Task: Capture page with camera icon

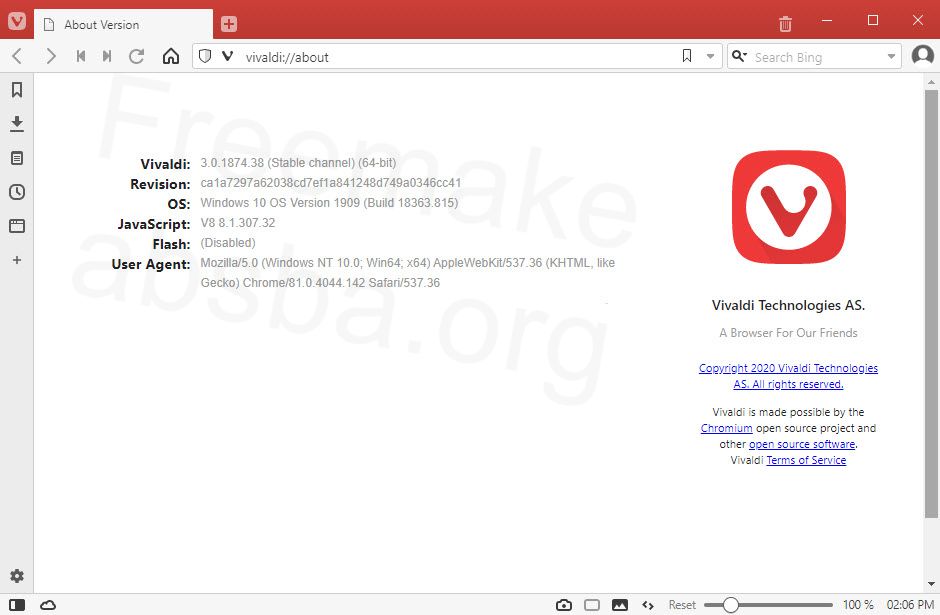Action: (564, 605)
